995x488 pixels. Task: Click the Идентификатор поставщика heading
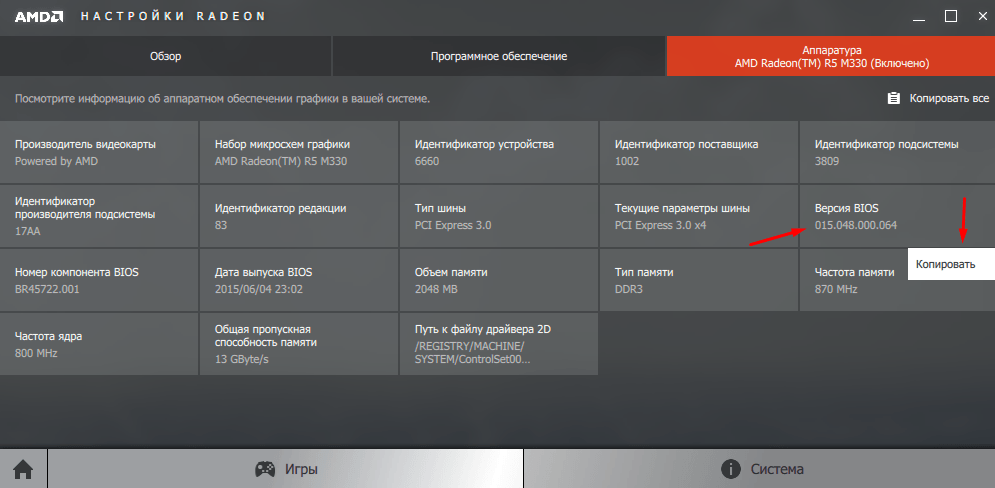tap(687, 144)
